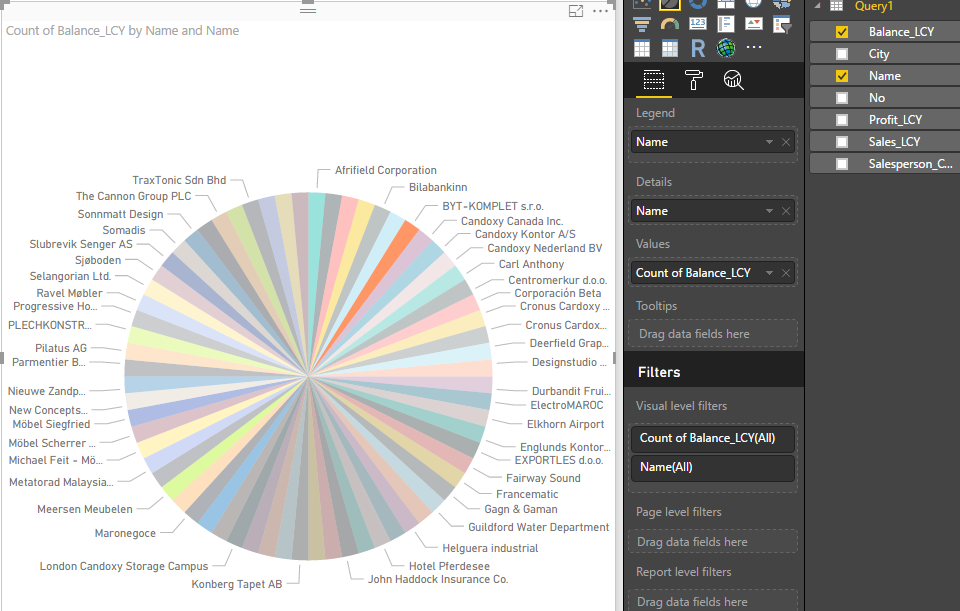960x611 pixels.
Task: Select the Slicer visualization icon
Action: pyautogui.click(x=782, y=24)
